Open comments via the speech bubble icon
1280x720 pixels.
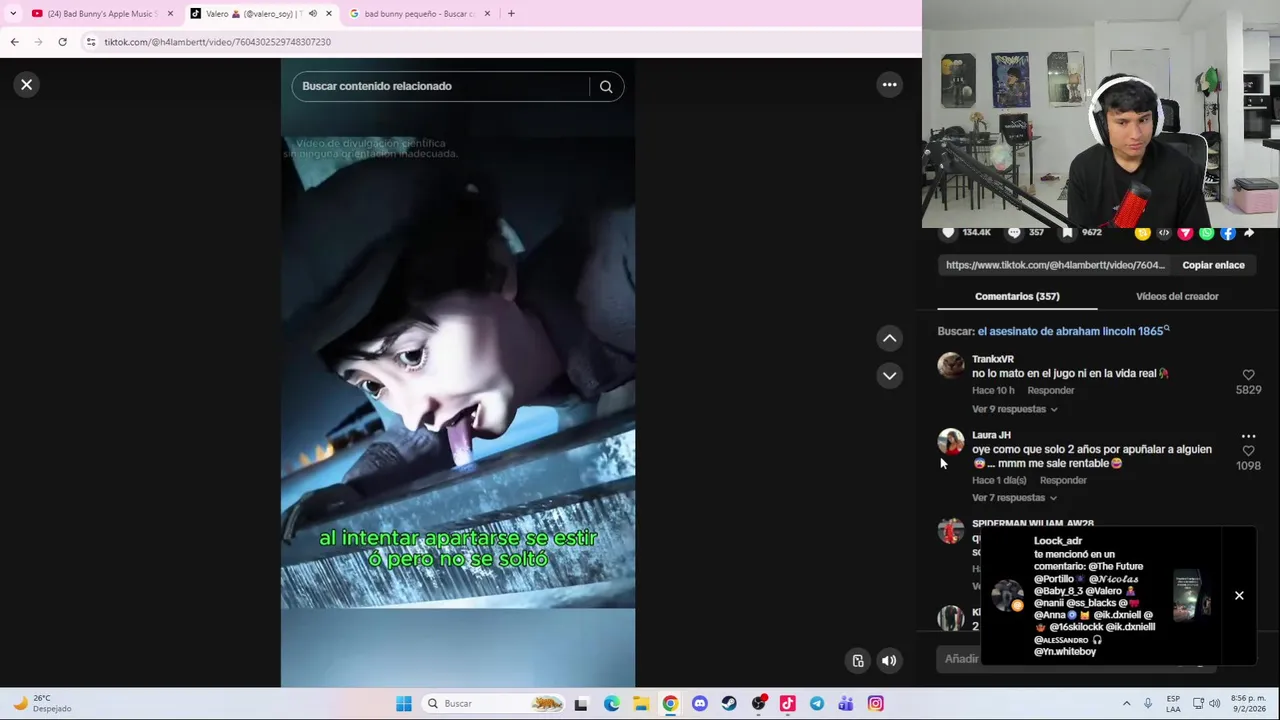coord(1014,232)
